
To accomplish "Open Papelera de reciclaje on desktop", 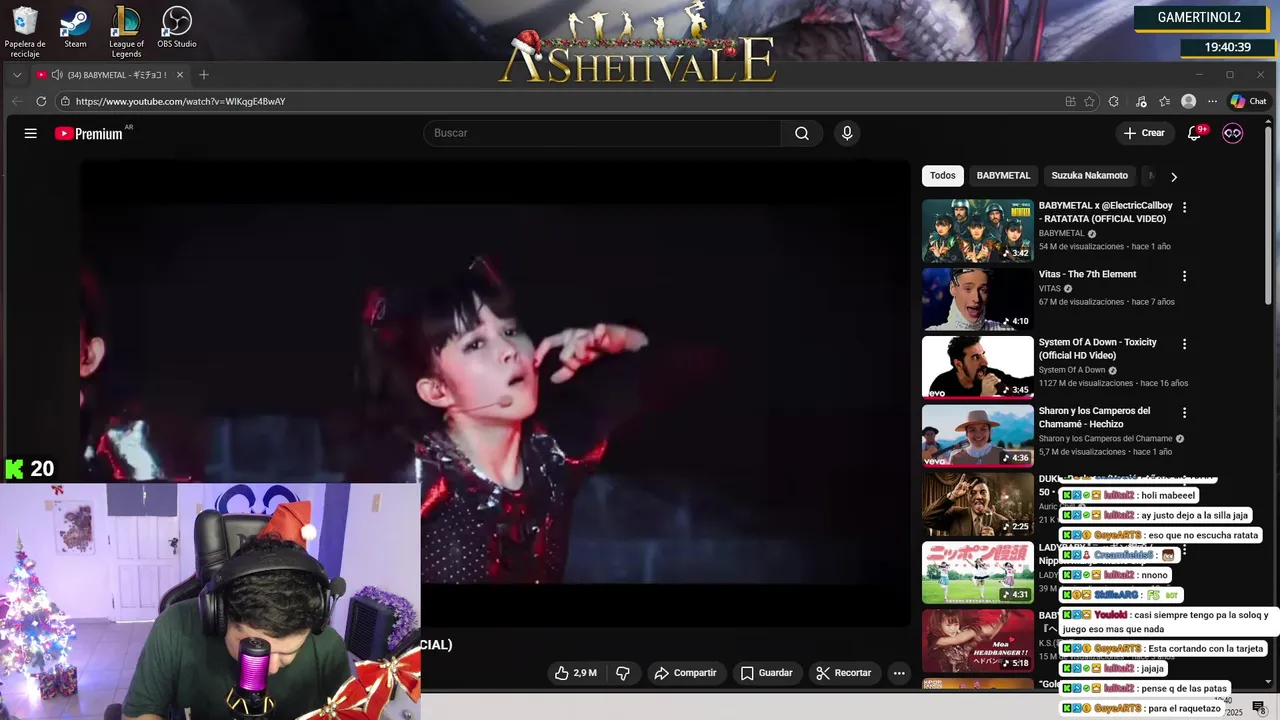I will (25, 32).
